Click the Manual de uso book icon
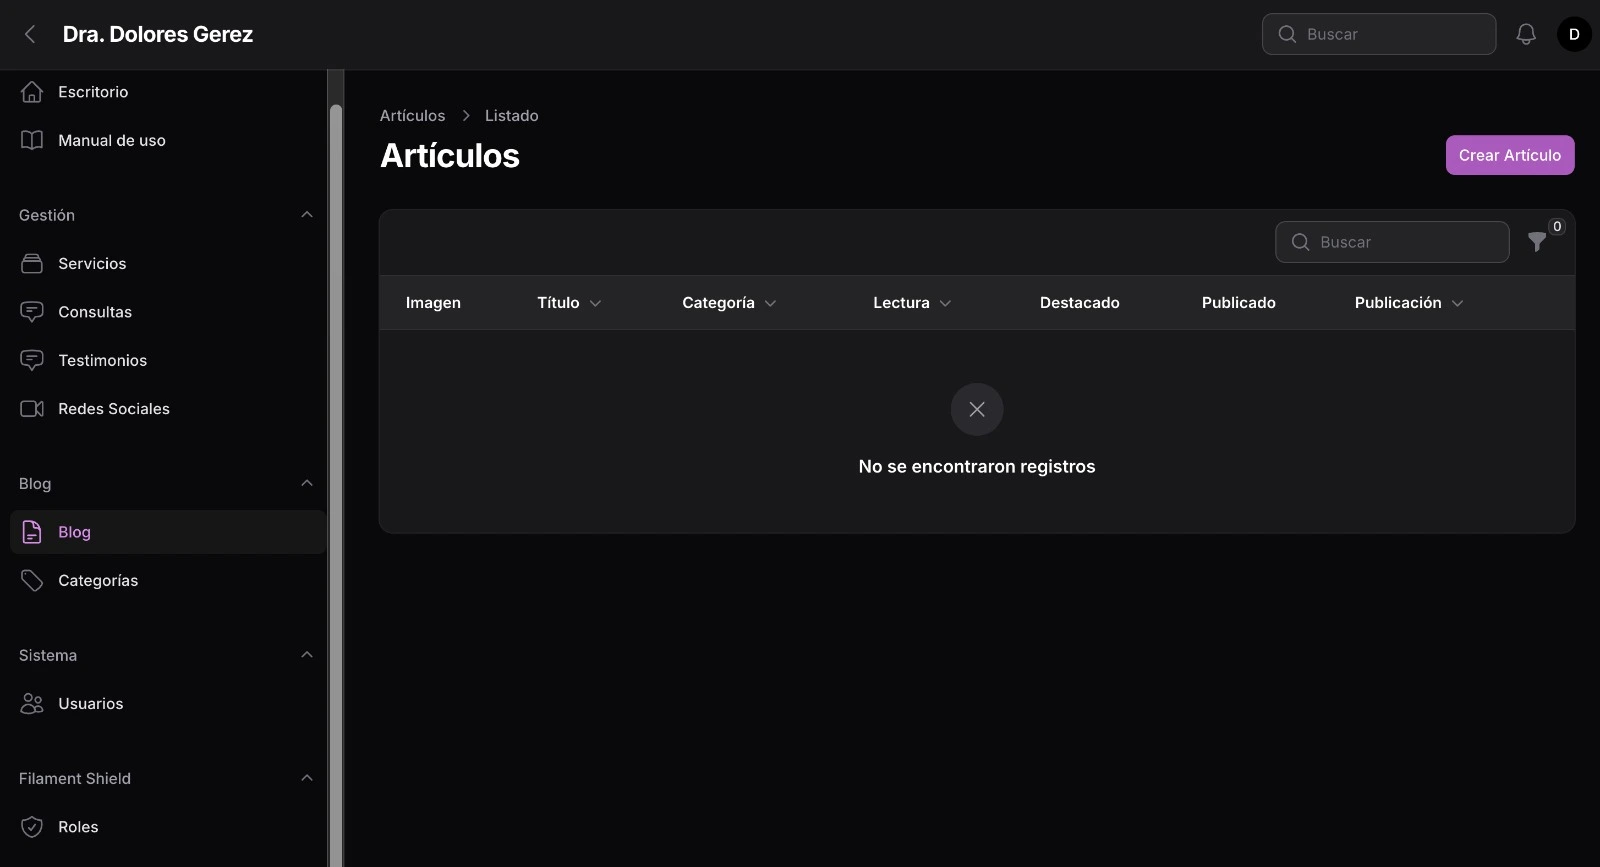The image size is (1600, 867). click(x=32, y=140)
